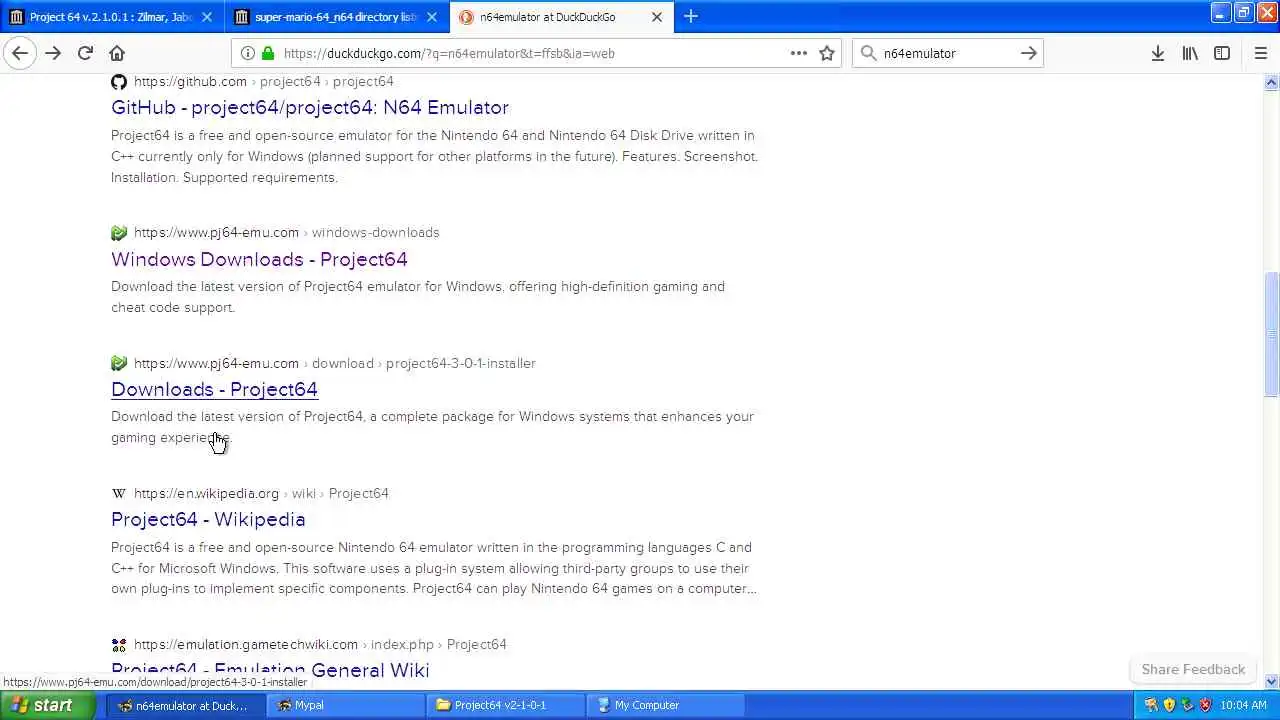Open the page actions three-dot menu

(798, 53)
